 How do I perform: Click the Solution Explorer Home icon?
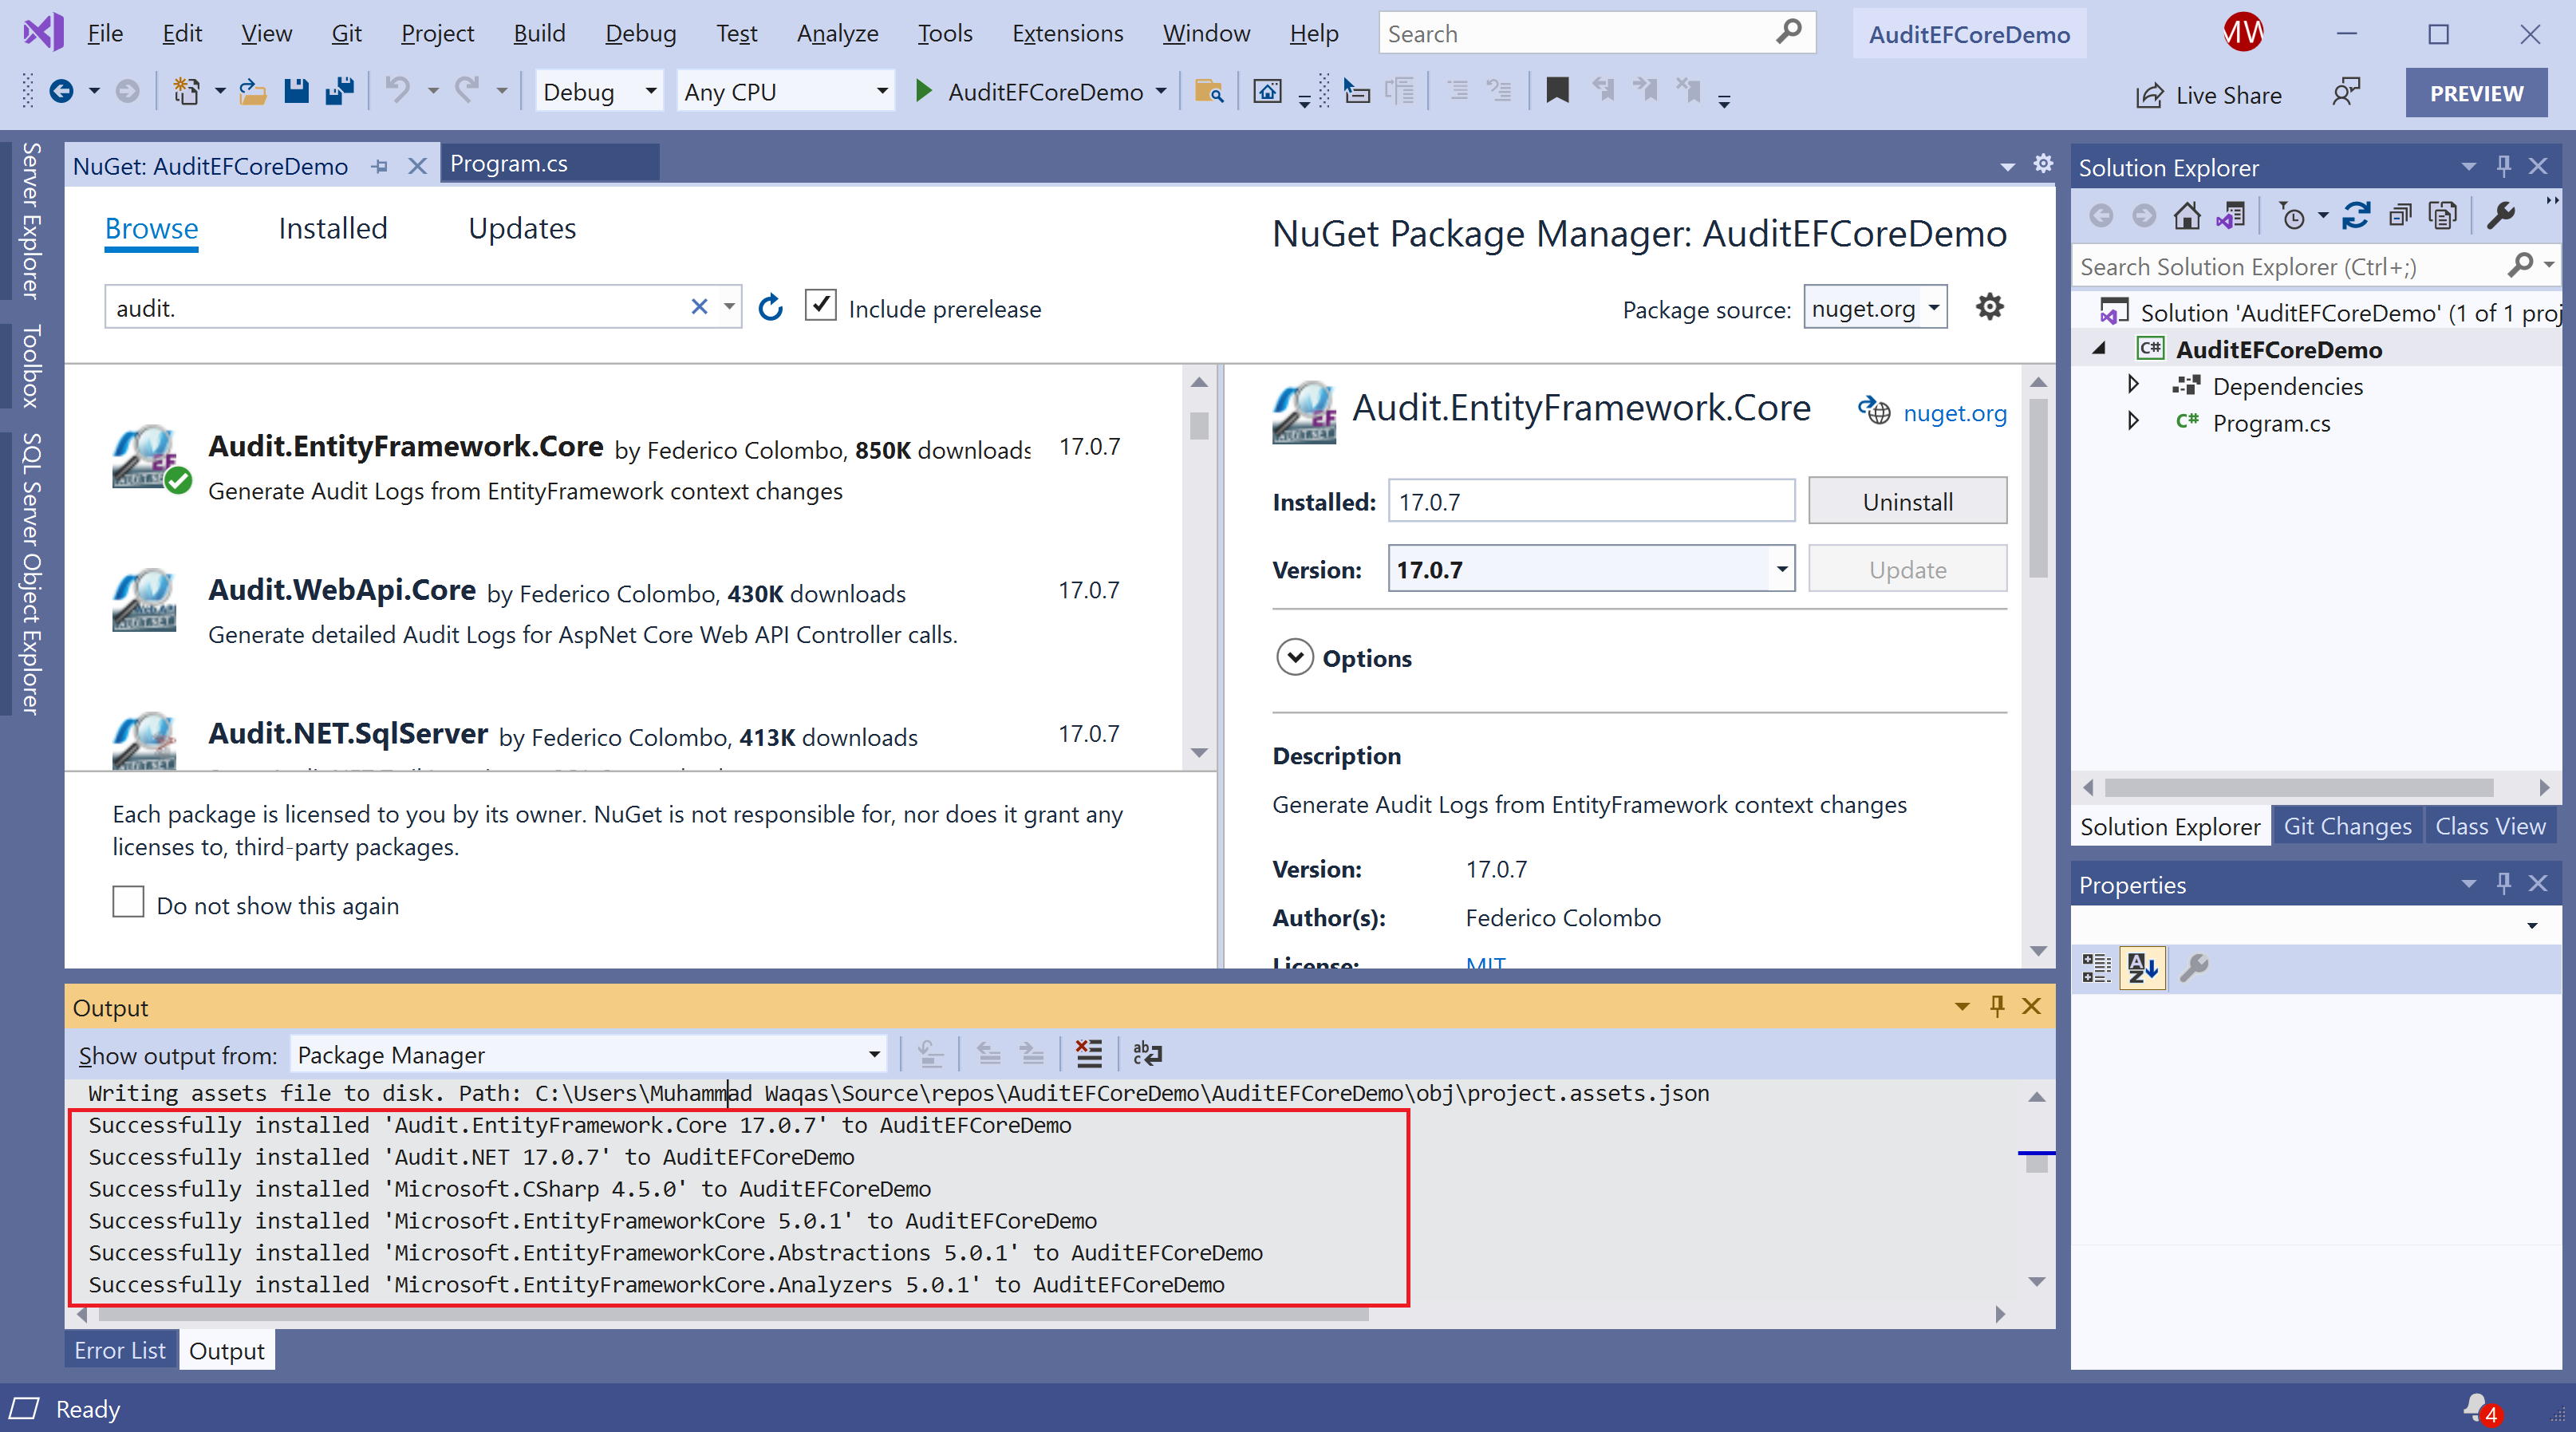pyautogui.click(x=2186, y=216)
